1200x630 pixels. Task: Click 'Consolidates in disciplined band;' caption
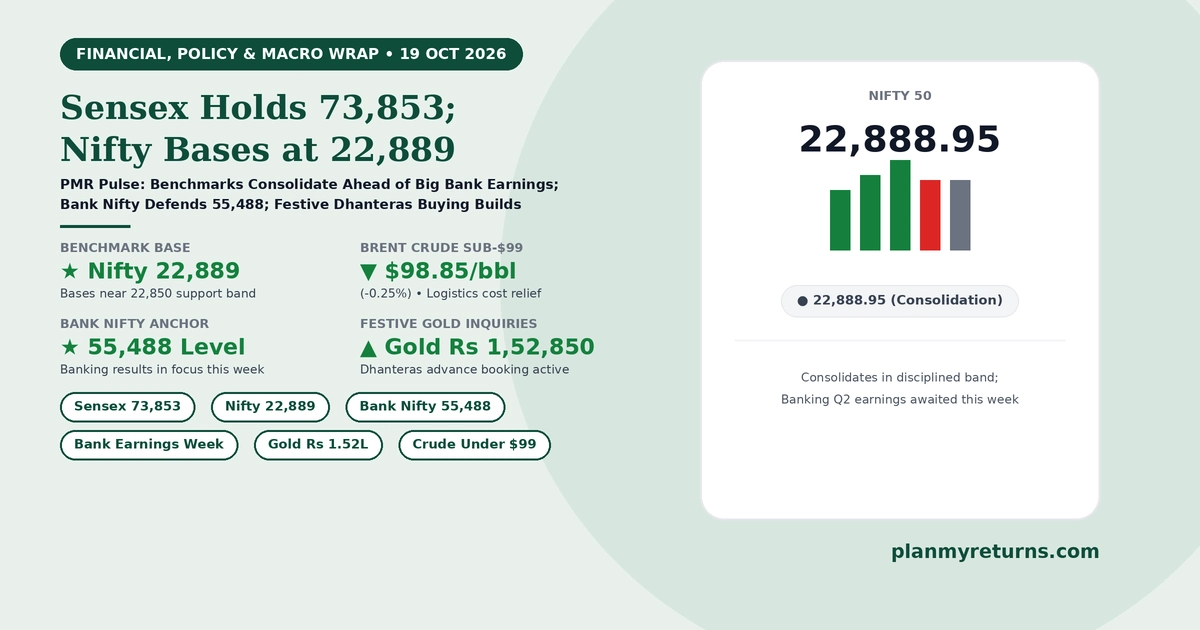(x=900, y=378)
